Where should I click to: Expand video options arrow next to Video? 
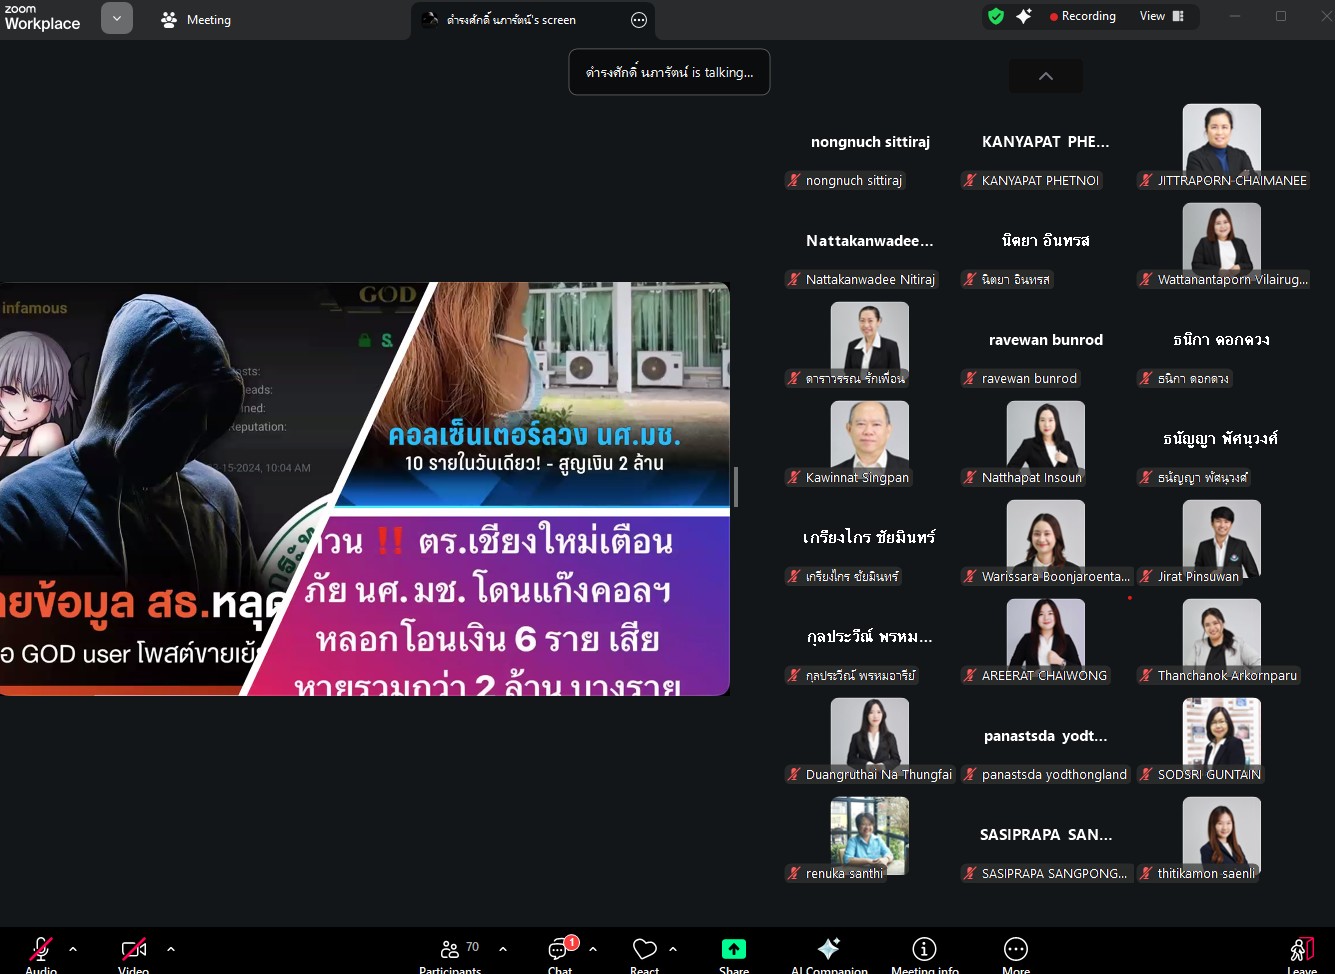pos(171,949)
